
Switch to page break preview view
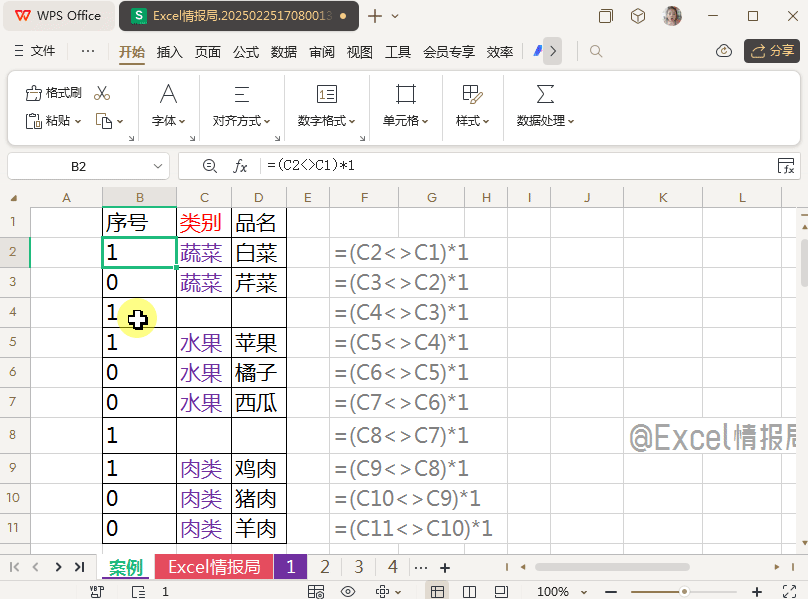pos(470,592)
